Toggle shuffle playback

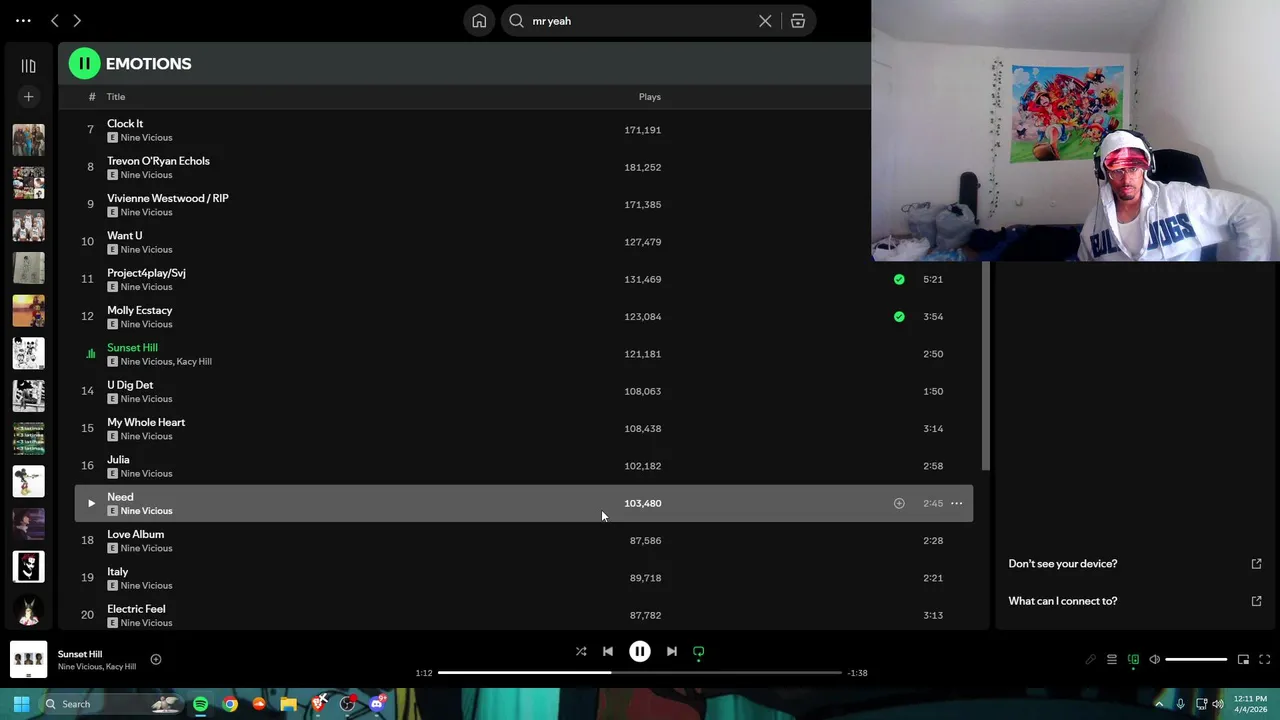[581, 652]
